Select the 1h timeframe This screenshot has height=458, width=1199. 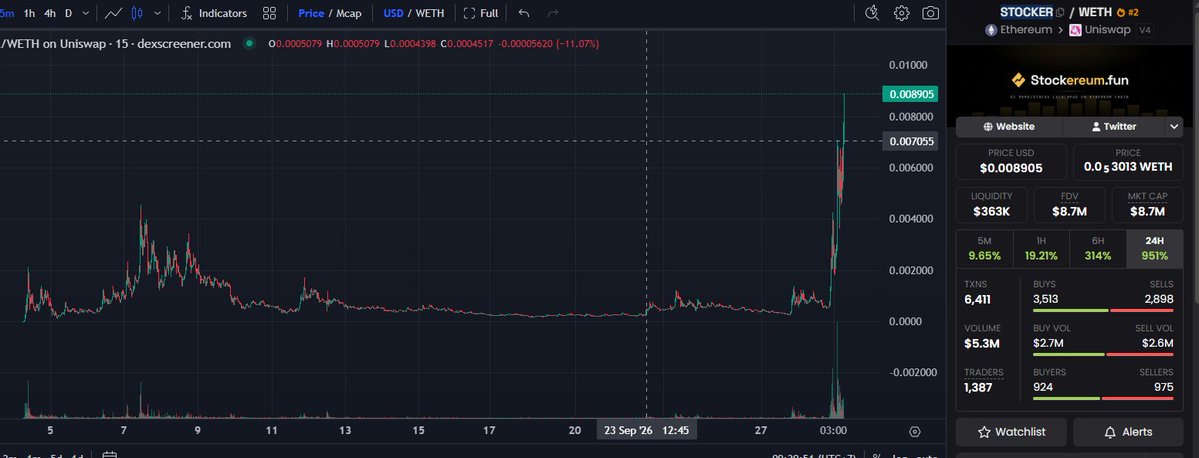[x=29, y=13]
